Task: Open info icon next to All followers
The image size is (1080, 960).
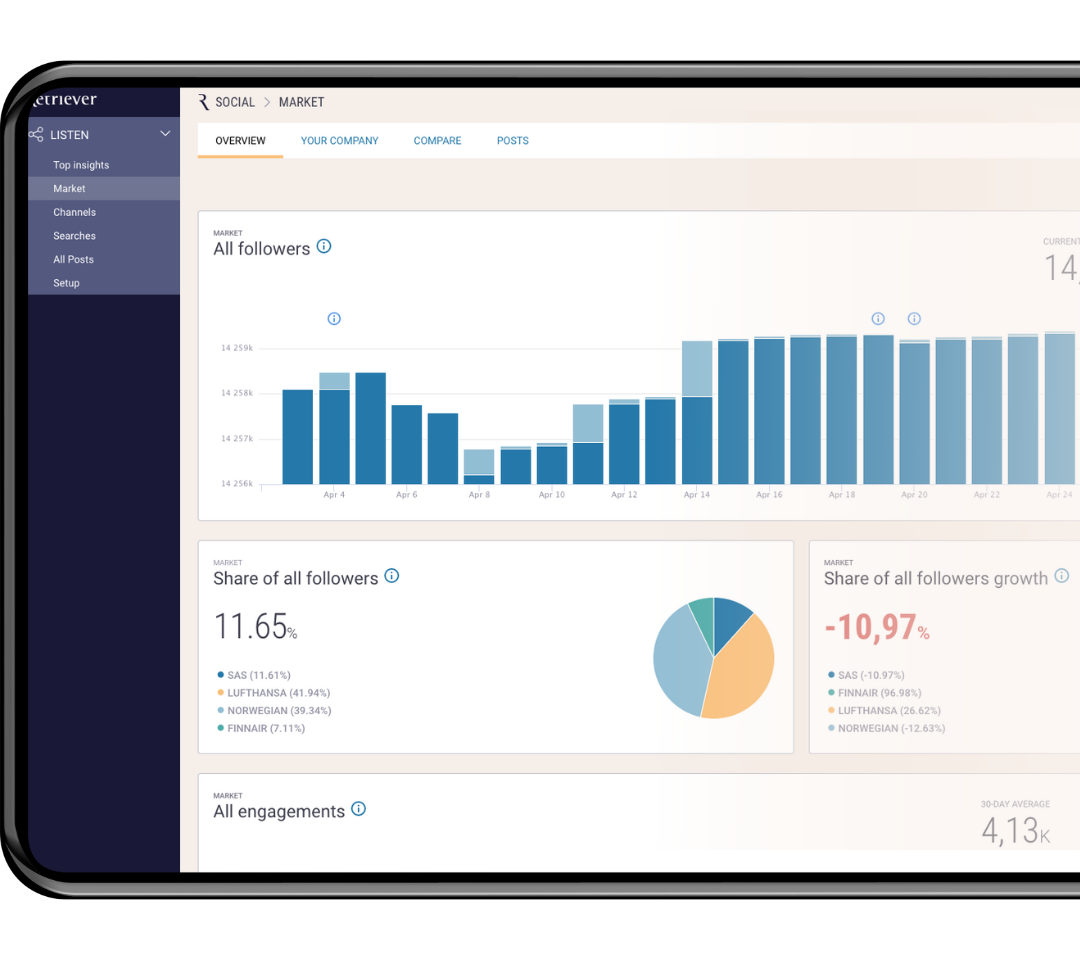Action: [x=324, y=247]
